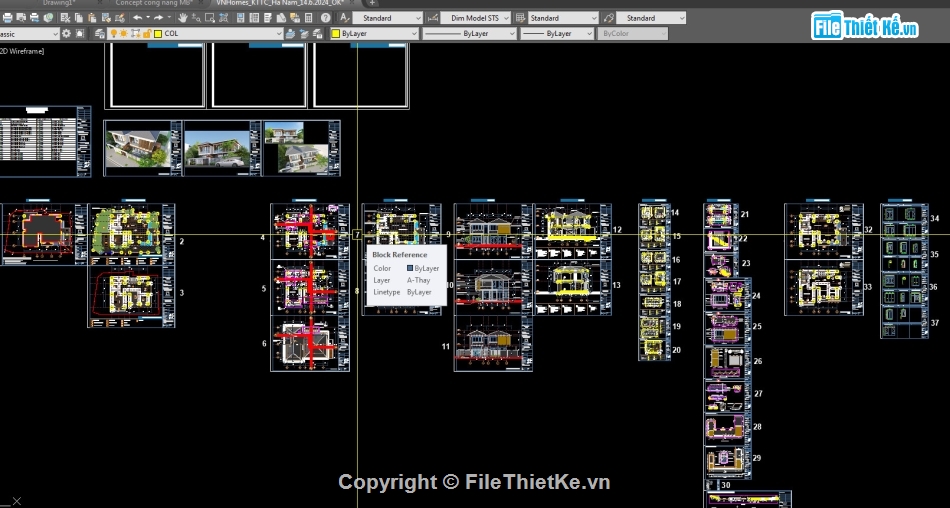Open the Sheet Set Manager icon
Image resolution: width=950 pixels, height=508 pixels.
click(x=281, y=18)
